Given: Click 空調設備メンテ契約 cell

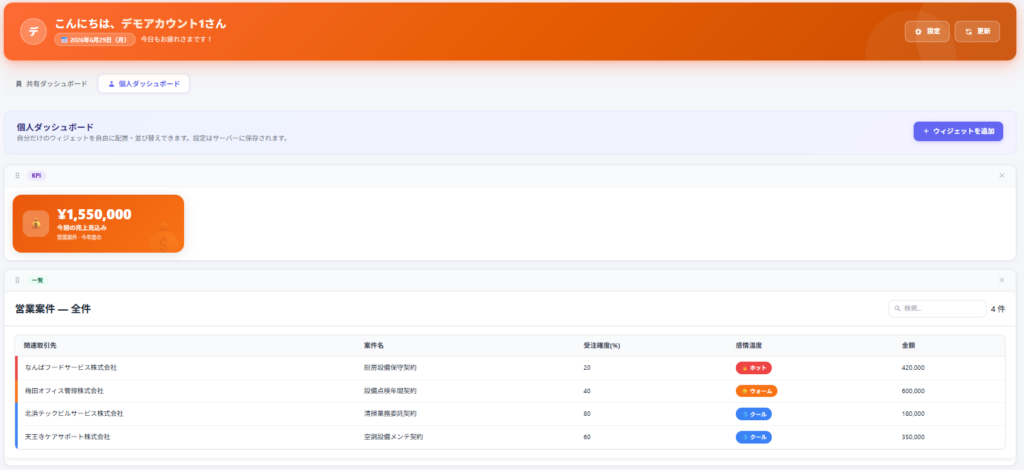Looking at the screenshot, I should point(393,437).
